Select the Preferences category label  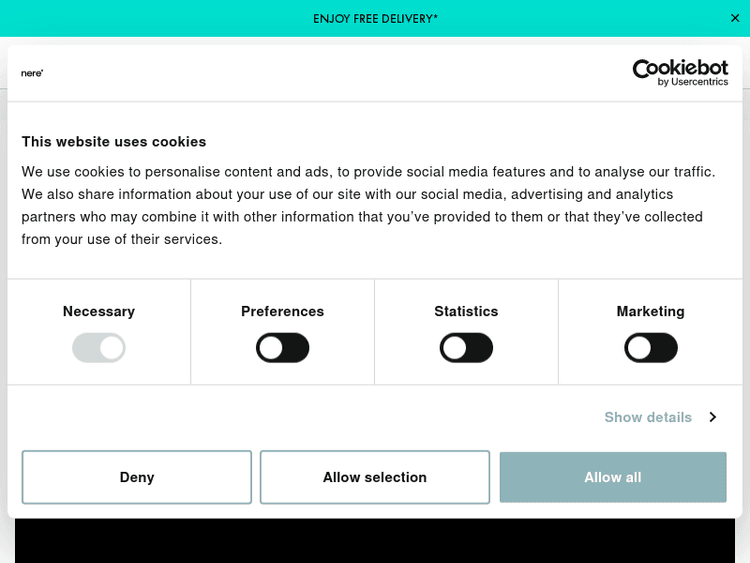coord(283,311)
